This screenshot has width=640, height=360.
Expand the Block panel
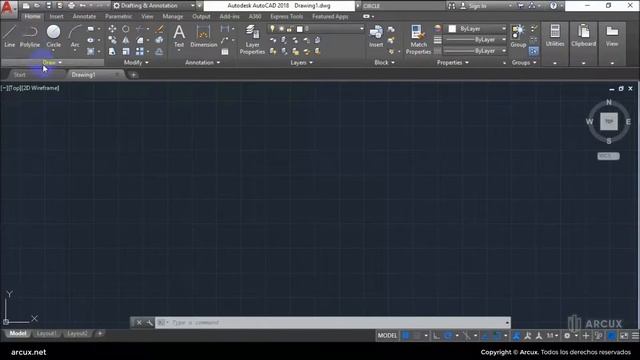click(384, 62)
